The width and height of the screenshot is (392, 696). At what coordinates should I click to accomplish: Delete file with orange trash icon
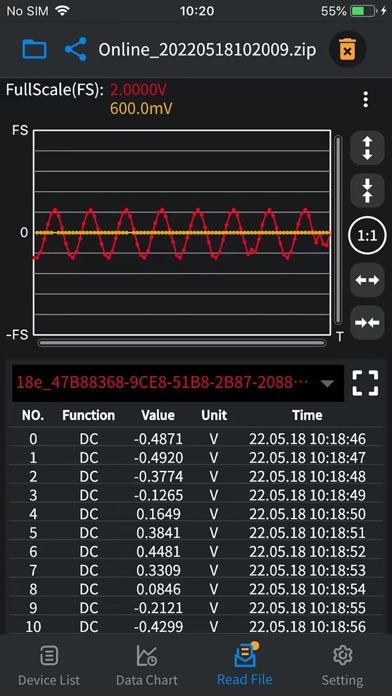[348, 49]
